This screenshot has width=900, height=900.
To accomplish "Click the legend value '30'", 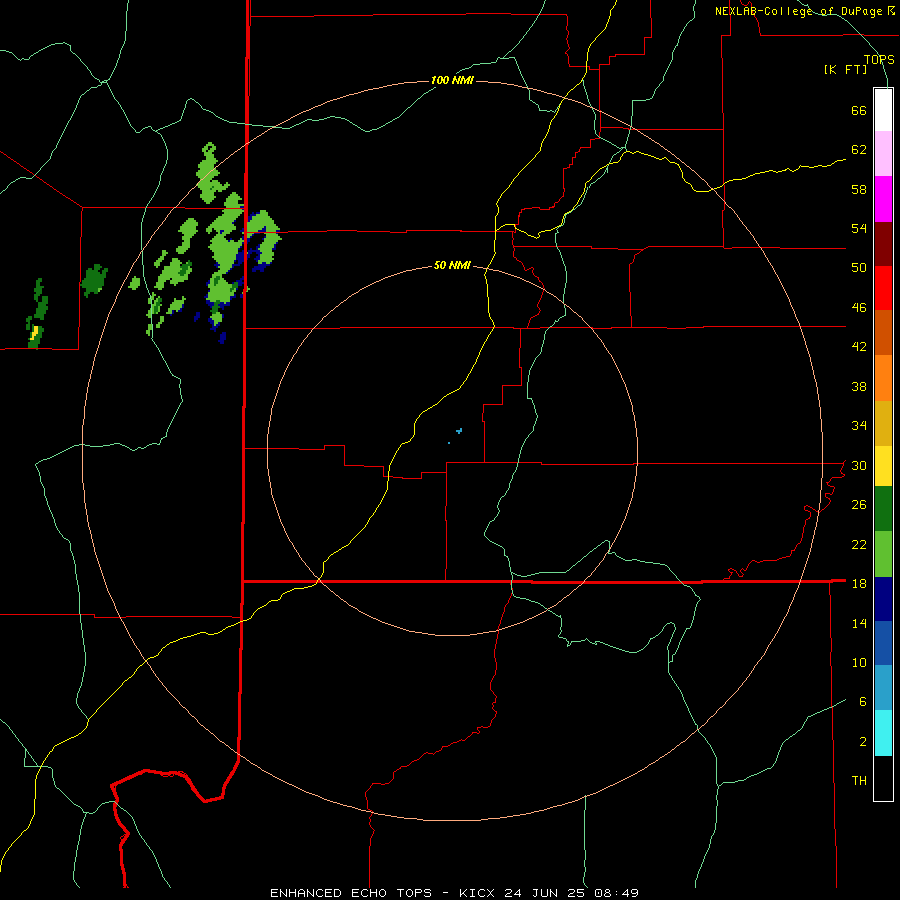I will tap(859, 465).
